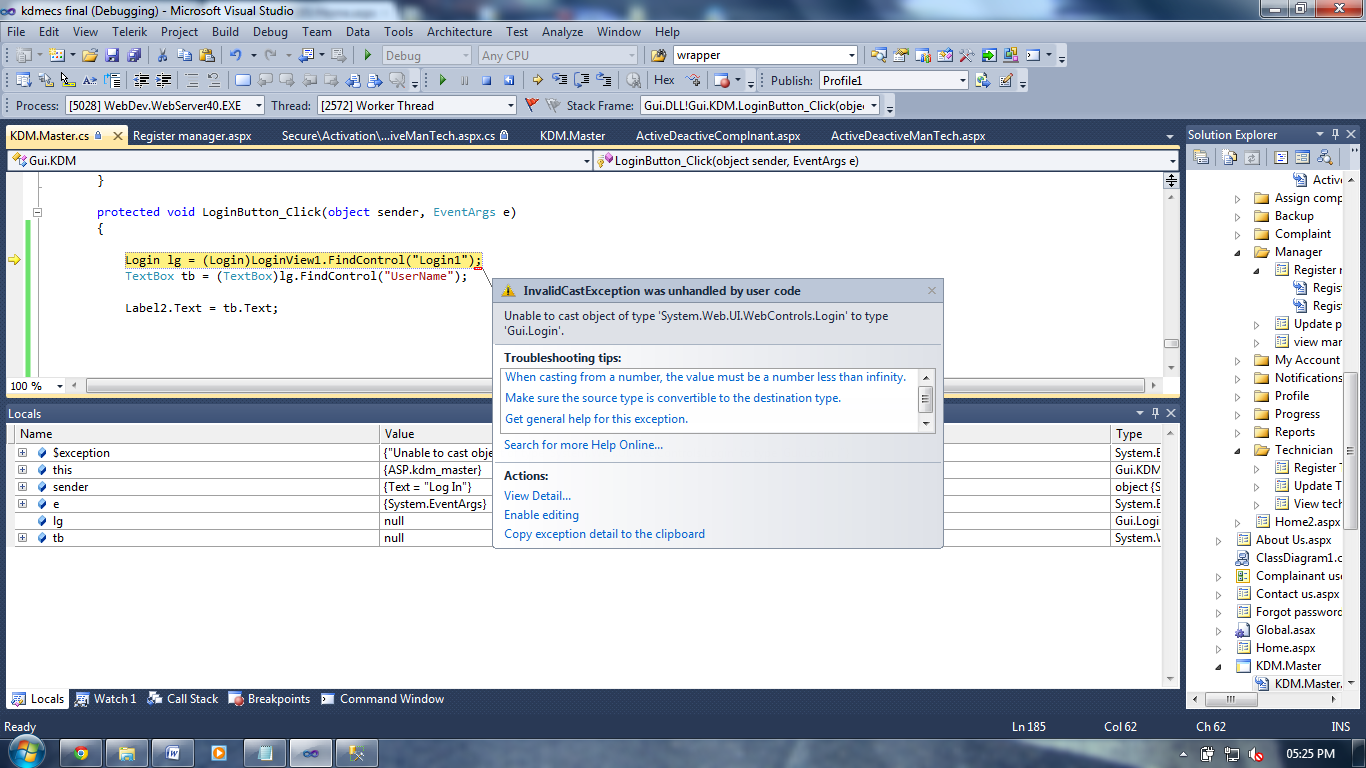
Task: Switch to the Watch 1 tab
Action: point(105,699)
